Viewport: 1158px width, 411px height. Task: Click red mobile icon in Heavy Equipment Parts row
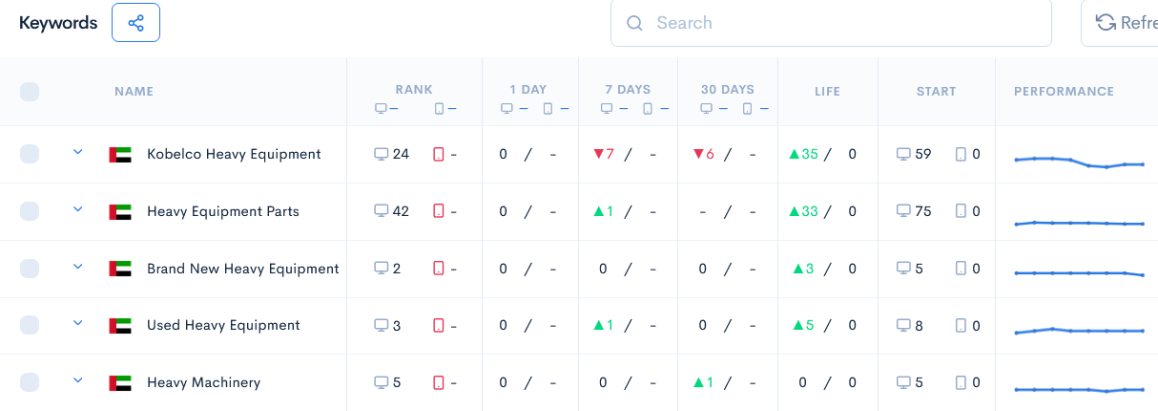point(439,211)
